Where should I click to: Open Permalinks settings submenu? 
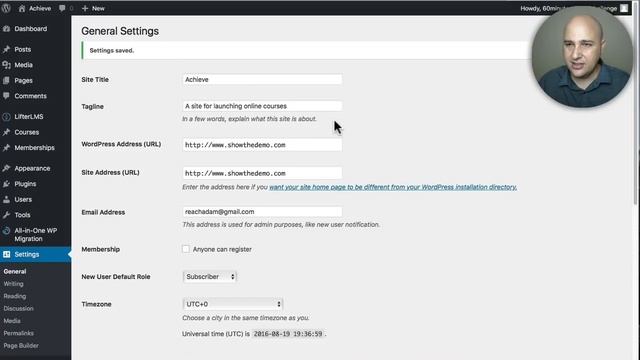pos(18,333)
